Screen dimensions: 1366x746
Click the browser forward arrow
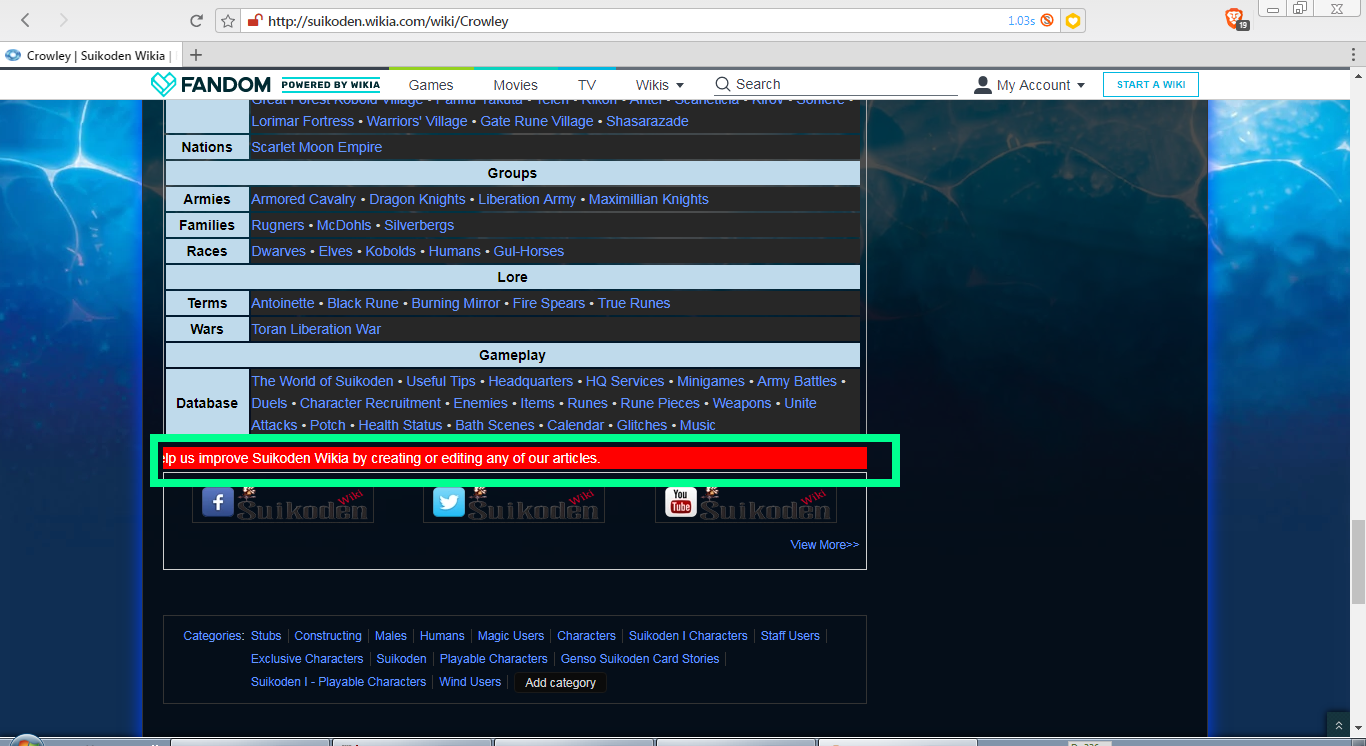click(x=64, y=20)
